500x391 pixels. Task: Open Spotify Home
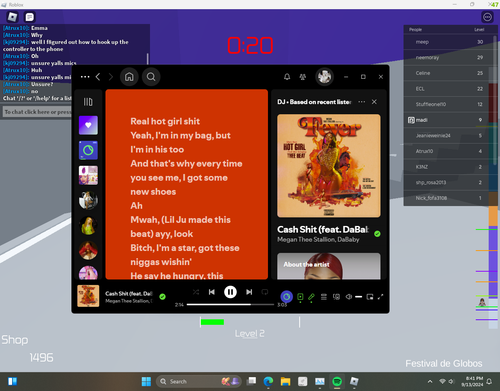coord(129,77)
